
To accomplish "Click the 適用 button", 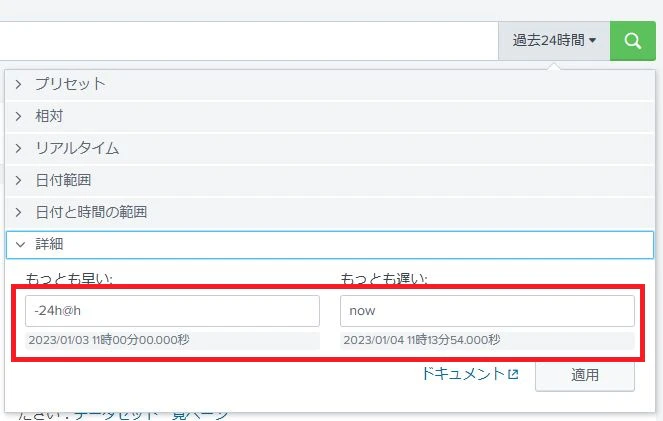I will tap(585, 375).
